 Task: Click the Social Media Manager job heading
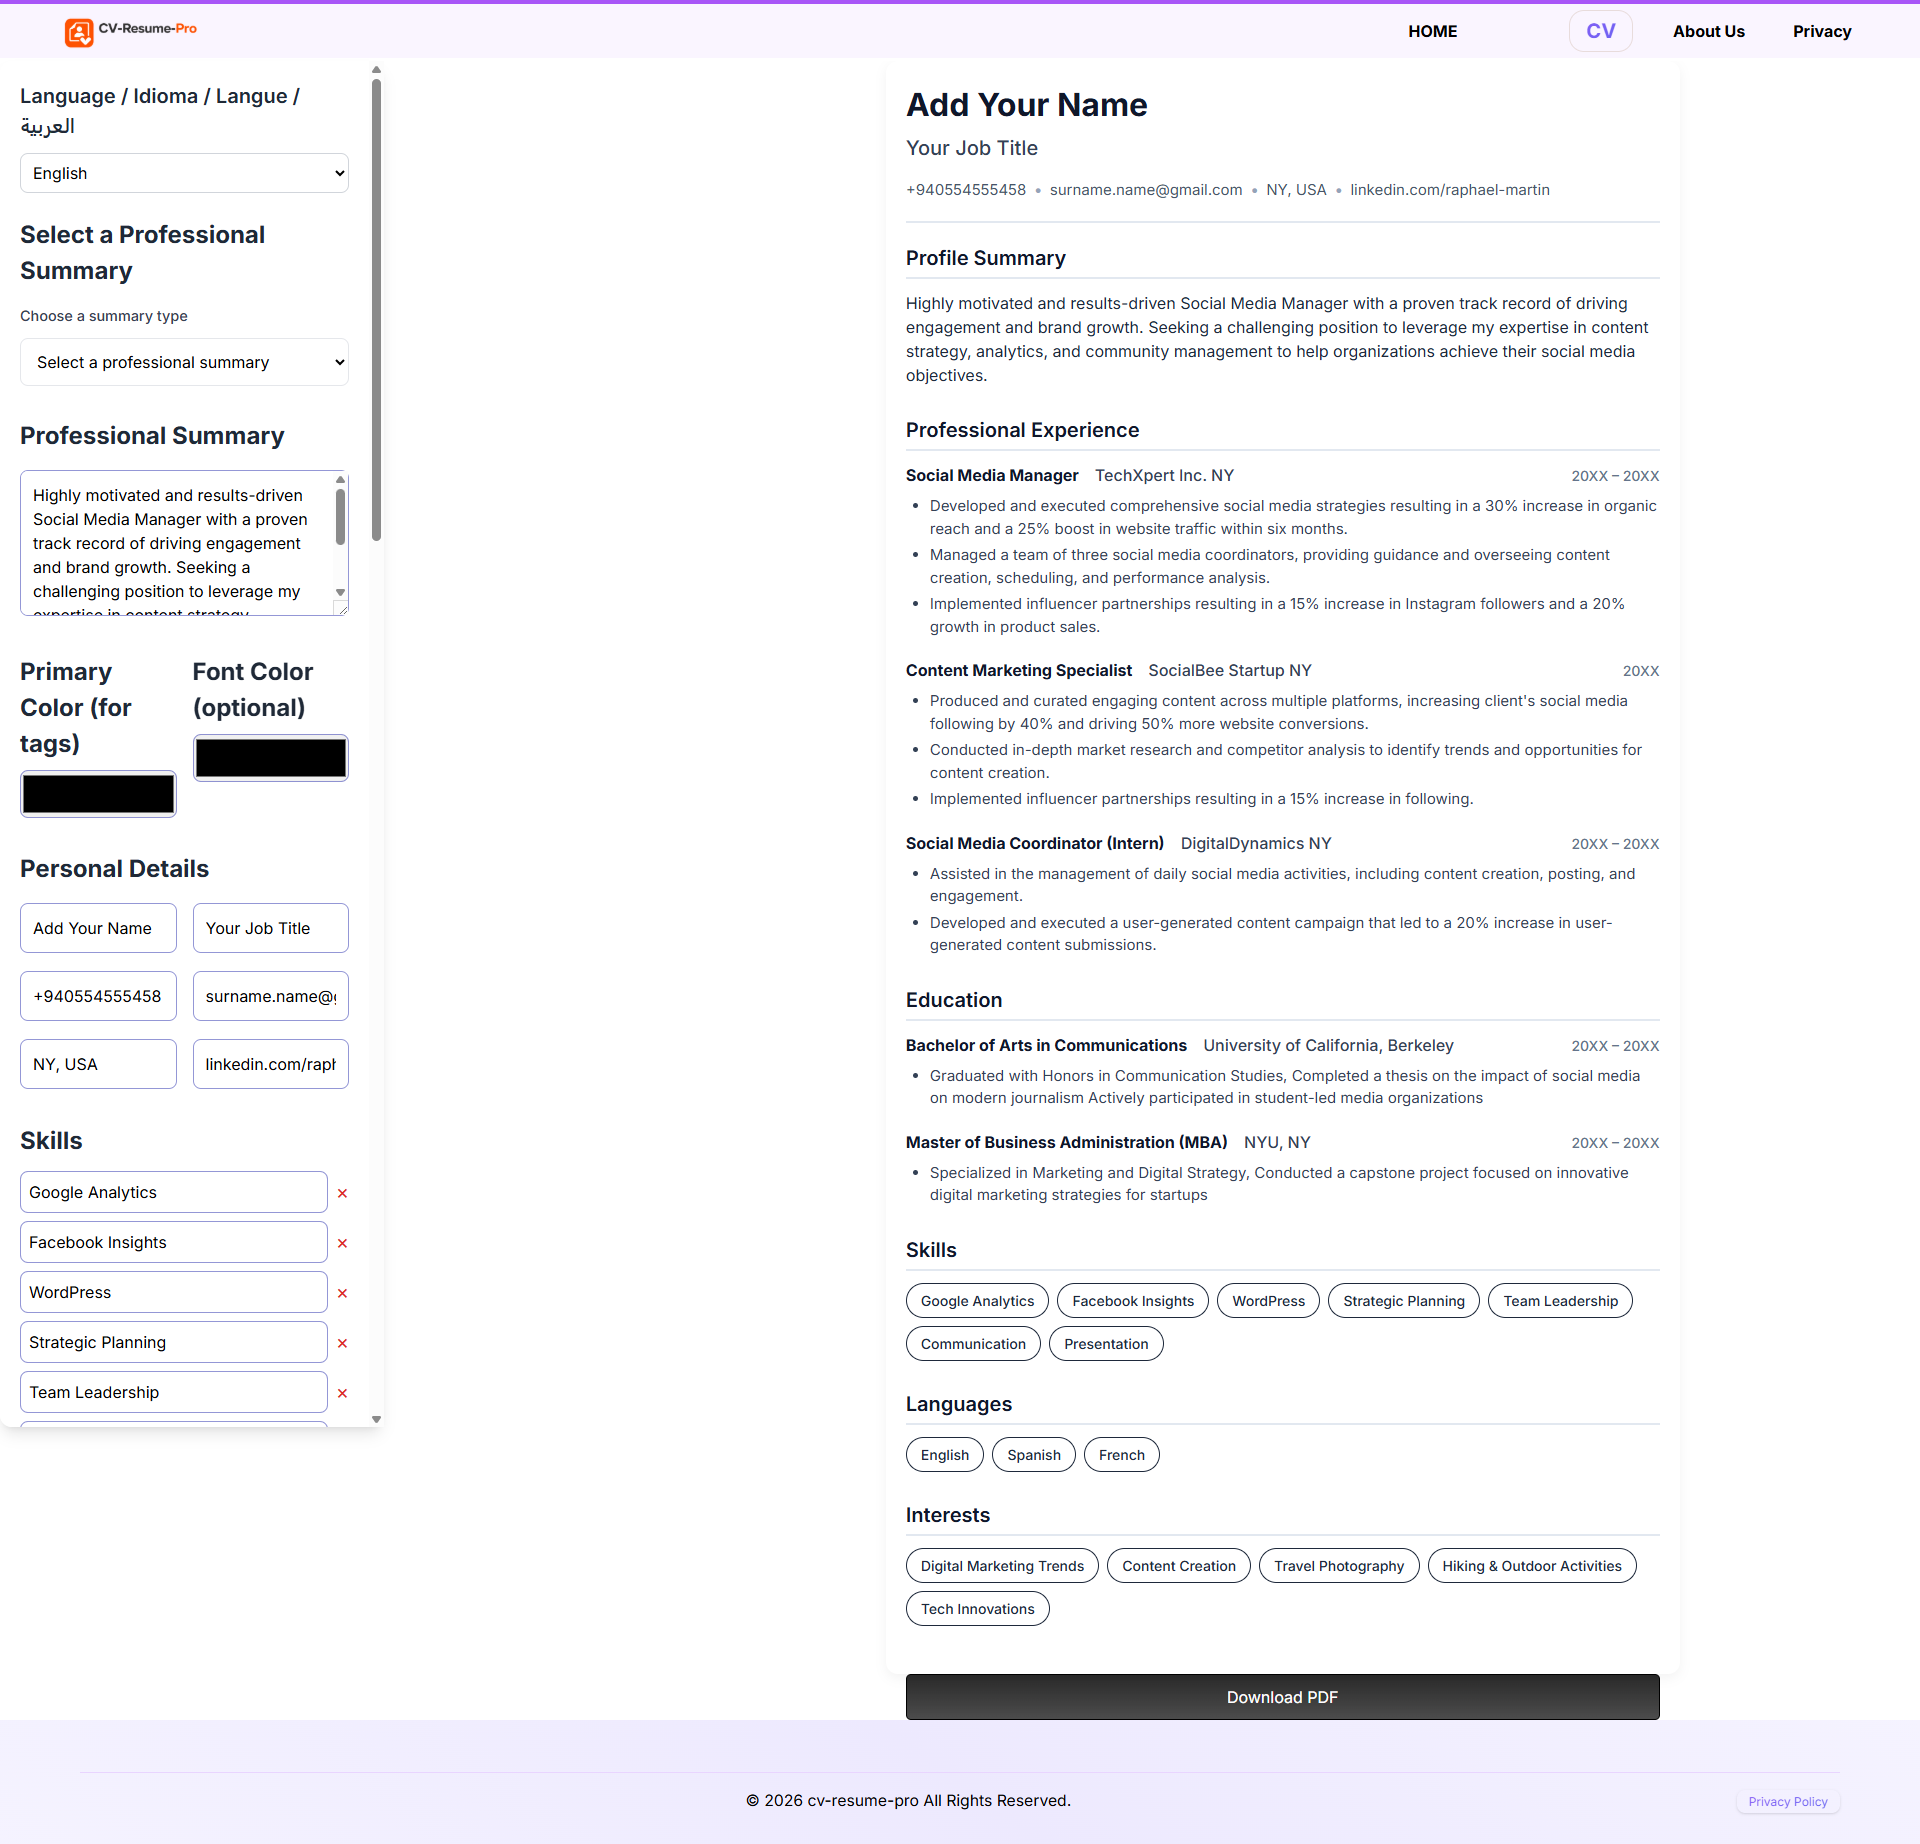pyautogui.click(x=992, y=476)
